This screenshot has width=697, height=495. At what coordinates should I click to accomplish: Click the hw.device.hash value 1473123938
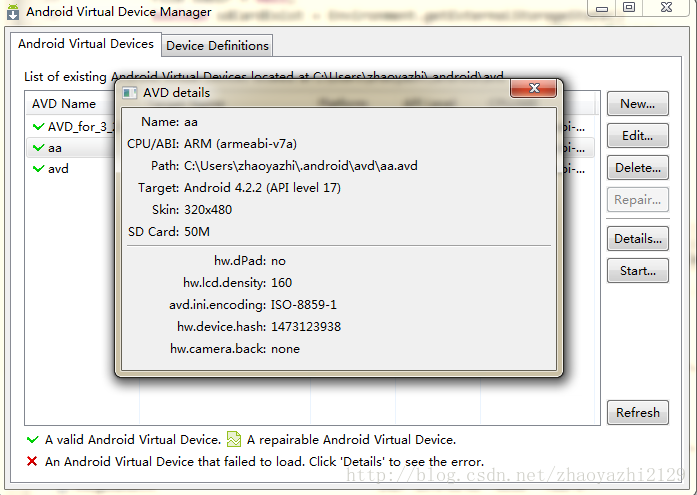306,327
